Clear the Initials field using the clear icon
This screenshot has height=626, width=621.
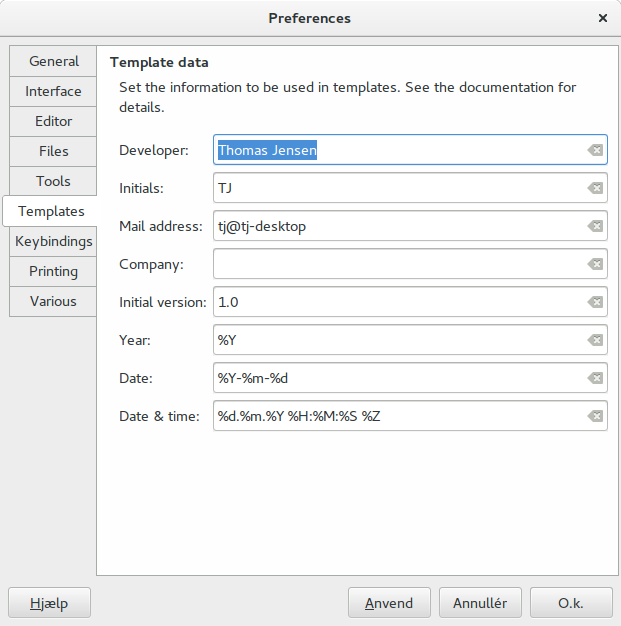(595, 188)
